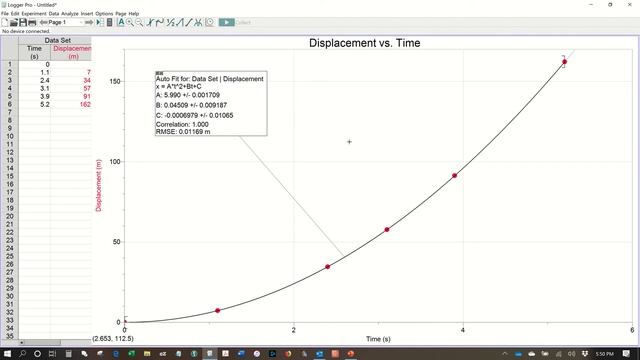Open the Page menu
640x360 pixels.
coord(121,13)
